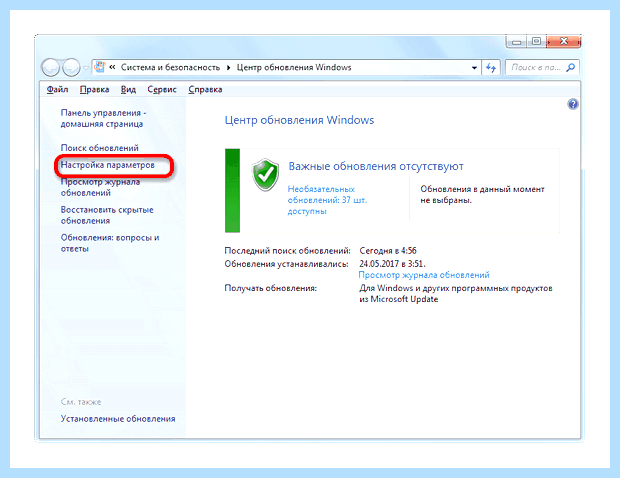Minimize the Windows Update window
This screenshot has height=478, width=620.
pos(516,42)
